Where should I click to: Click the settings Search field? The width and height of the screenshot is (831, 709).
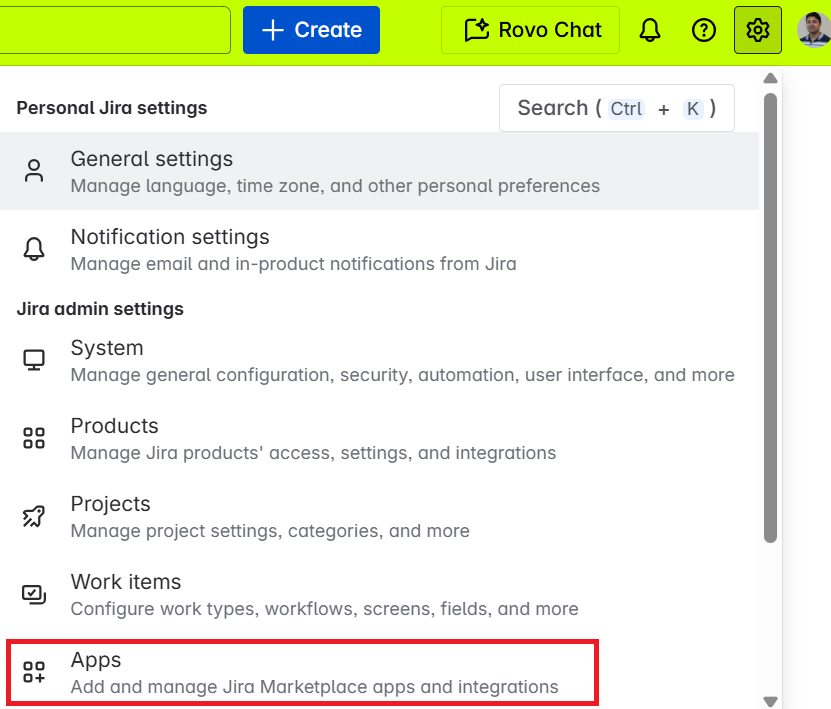tap(616, 108)
